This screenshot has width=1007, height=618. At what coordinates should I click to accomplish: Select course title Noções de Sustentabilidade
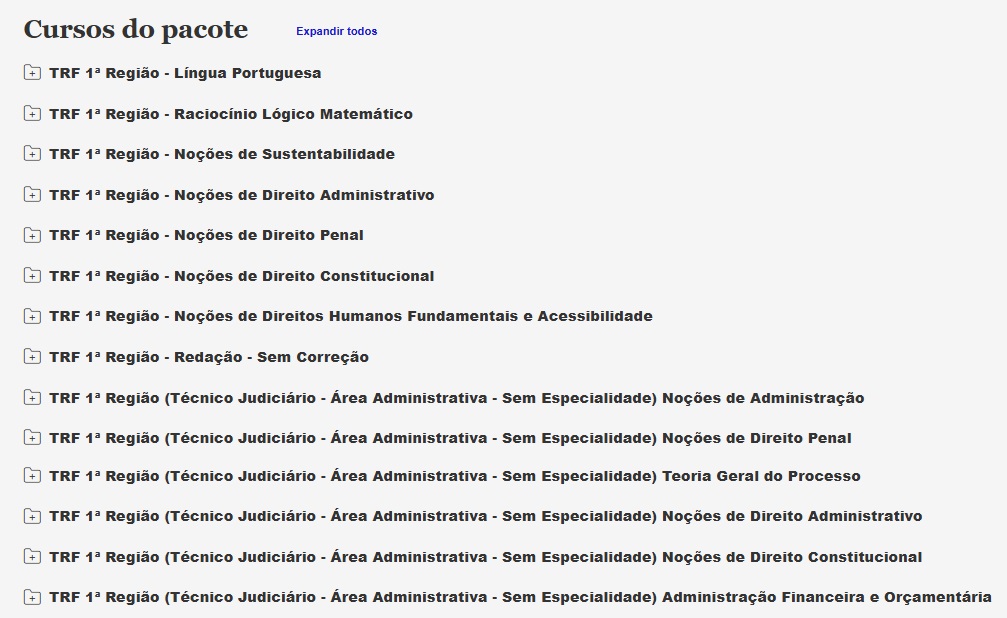[x=222, y=154]
